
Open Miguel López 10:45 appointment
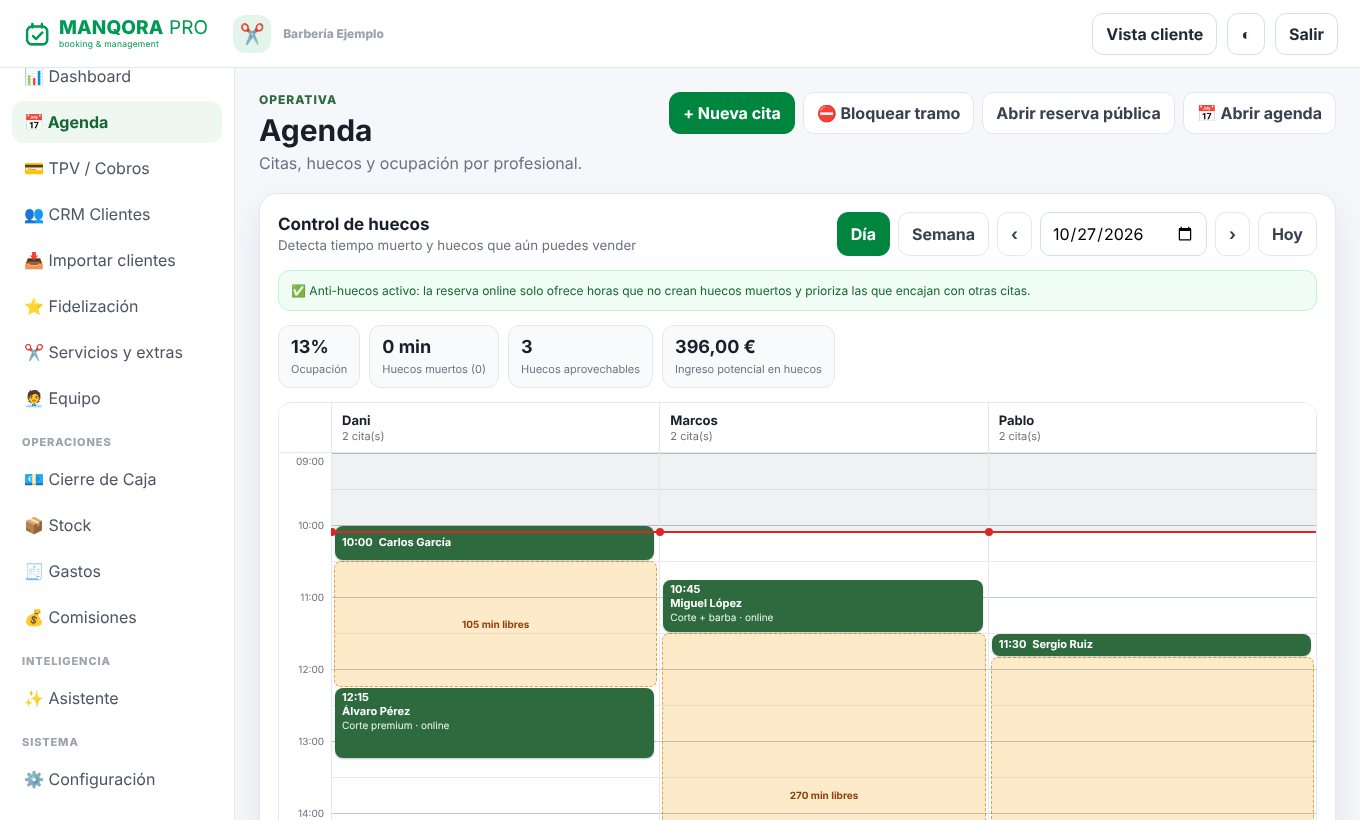(823, 606)
